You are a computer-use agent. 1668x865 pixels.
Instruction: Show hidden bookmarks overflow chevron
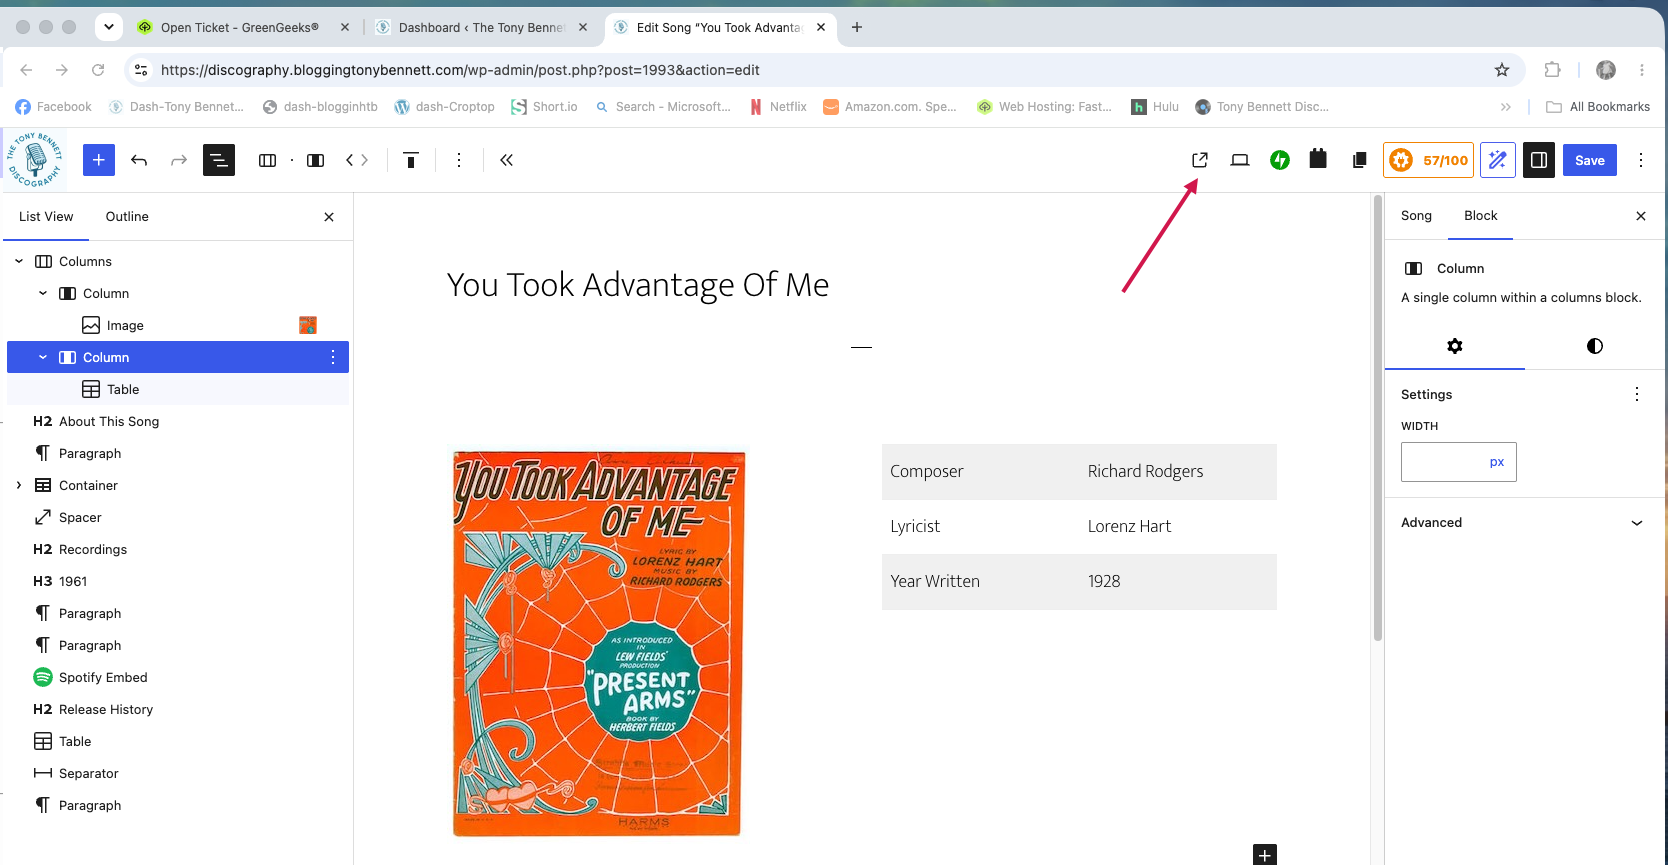(1506, 107)
